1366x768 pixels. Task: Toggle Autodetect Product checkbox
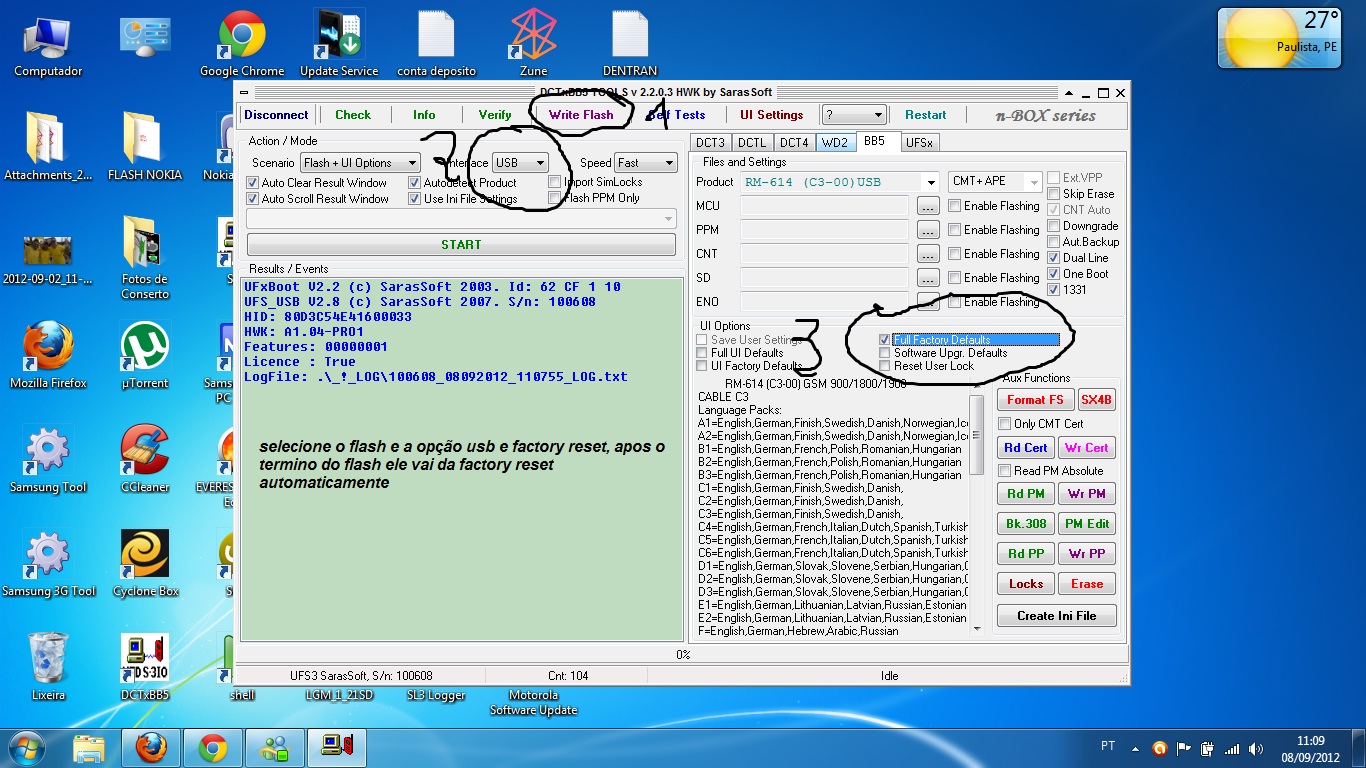click(415, 183)
